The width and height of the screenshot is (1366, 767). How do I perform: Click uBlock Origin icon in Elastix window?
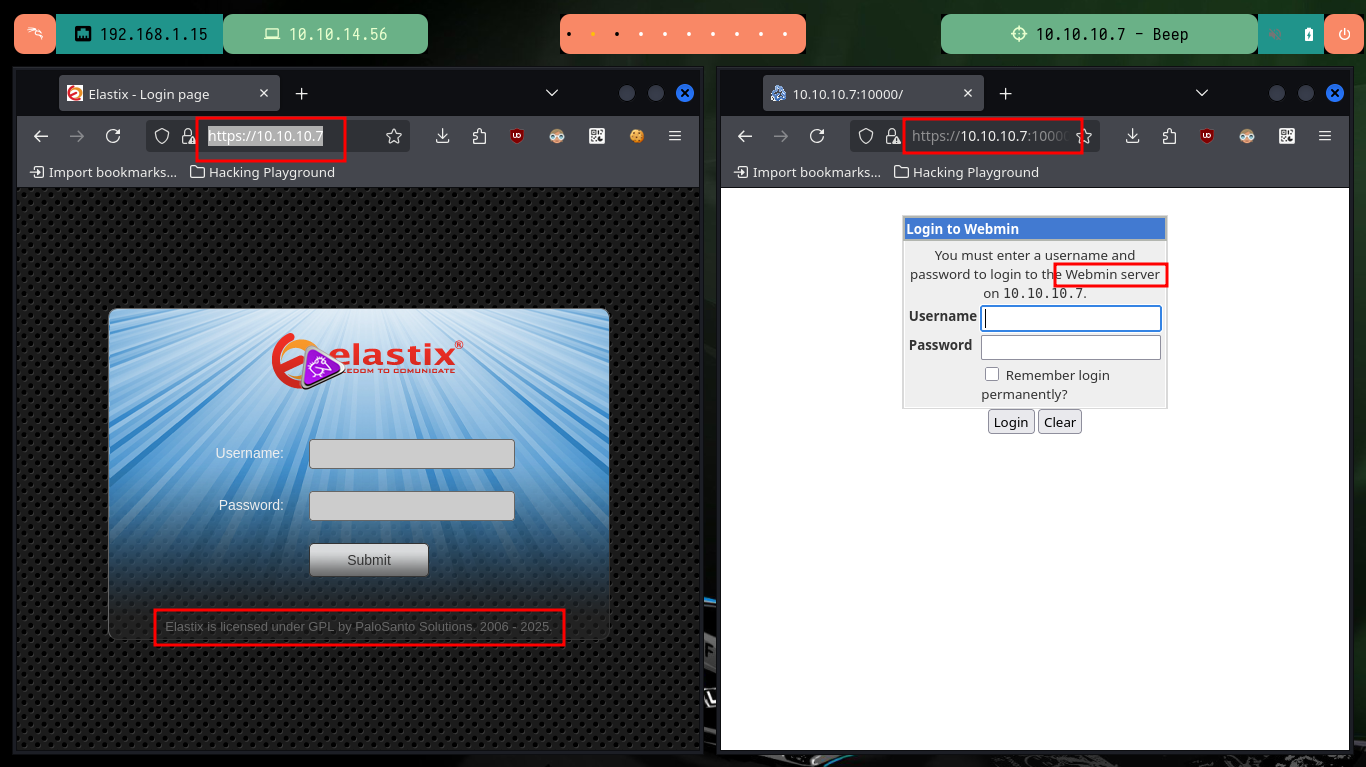[x=517, y=136]
